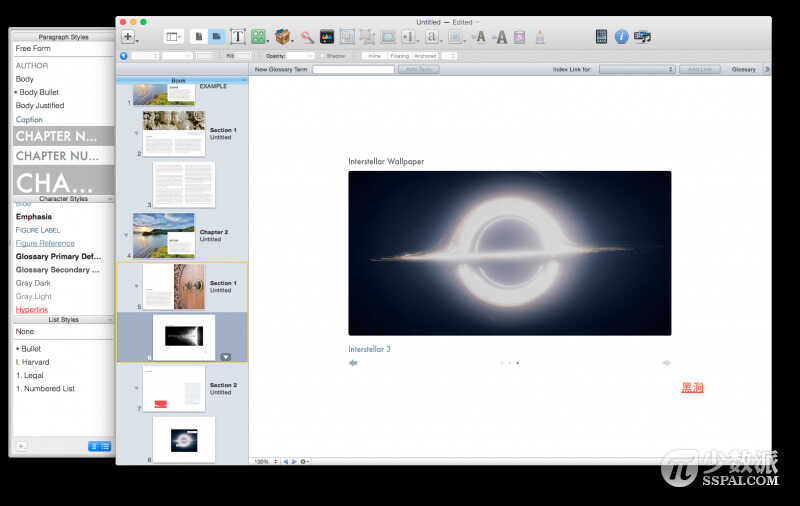Toggle the right blue list button at the drawer bottom
Image resolution: width=800 pixels, height=506 pixels.
point(105,446)
